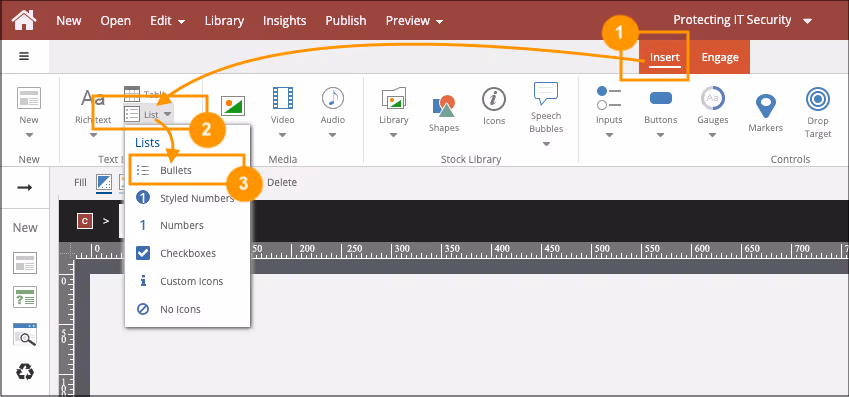
Task: Click the browser magnifier sidebar icon
Action: (25, 335)
